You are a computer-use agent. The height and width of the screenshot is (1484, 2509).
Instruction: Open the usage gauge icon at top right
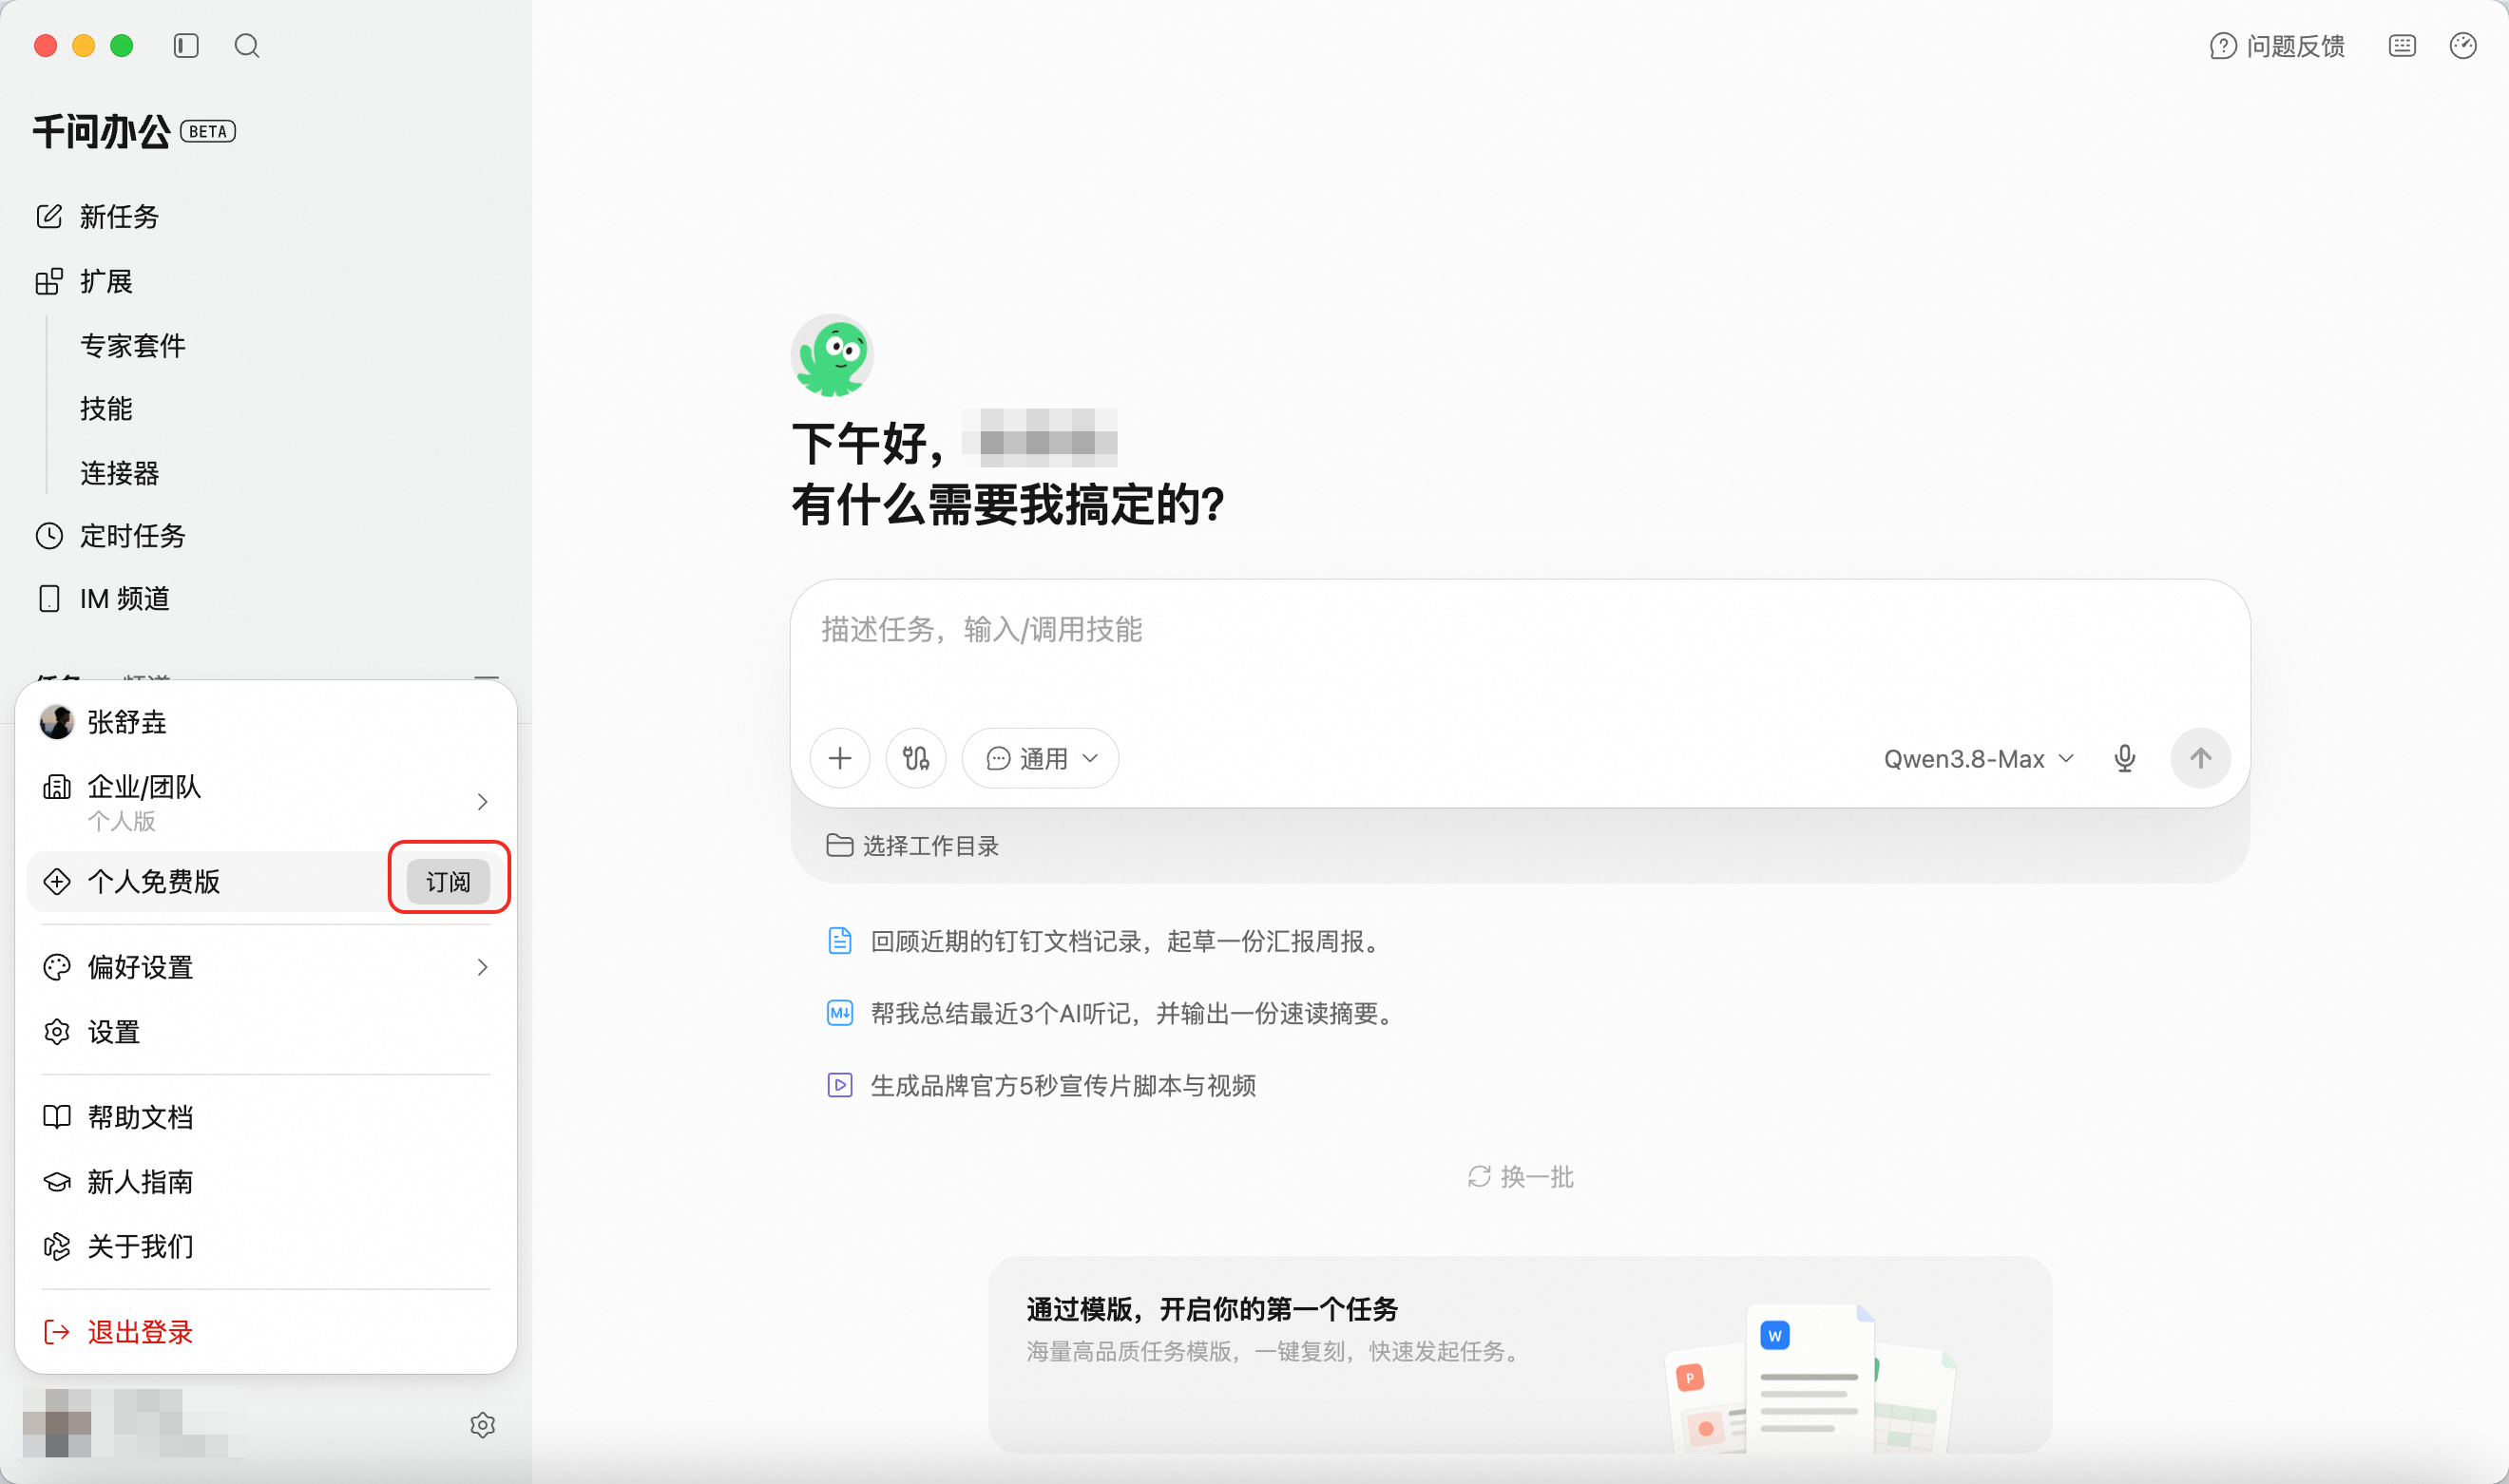coord(2463,46)
